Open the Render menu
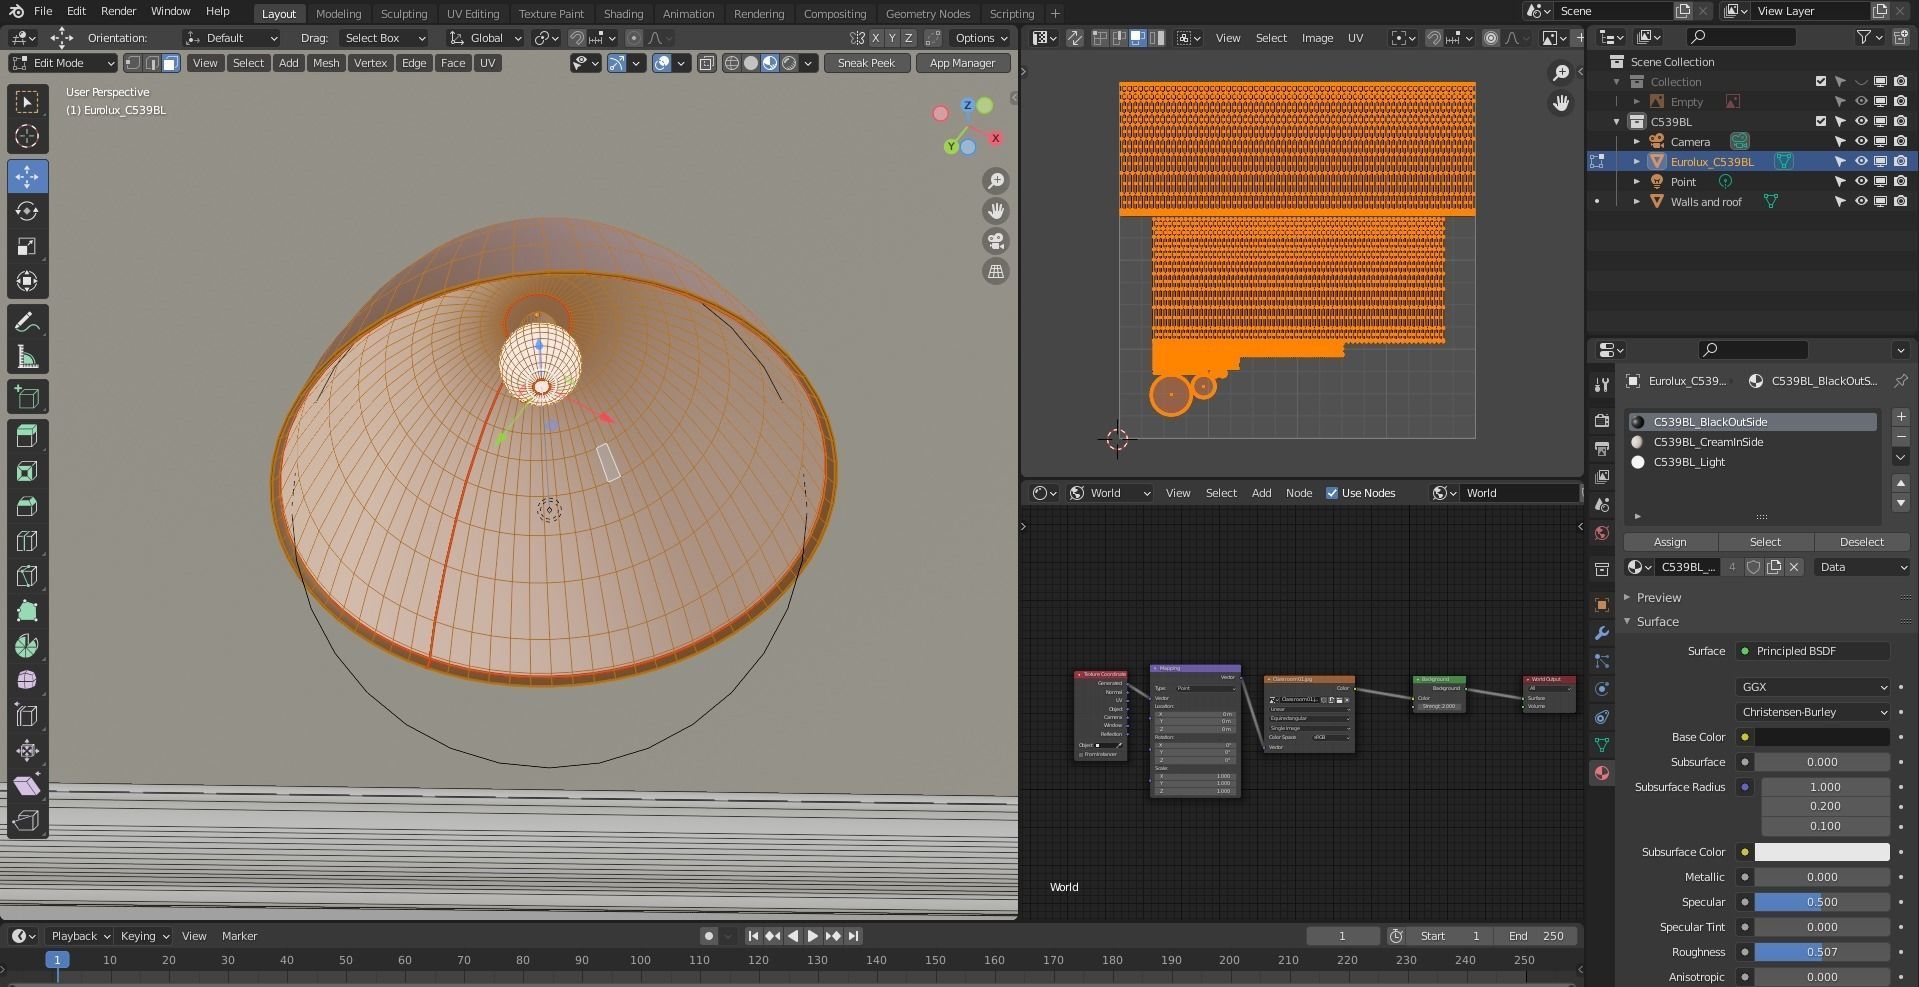The image size is (1919, 987). 118,11
